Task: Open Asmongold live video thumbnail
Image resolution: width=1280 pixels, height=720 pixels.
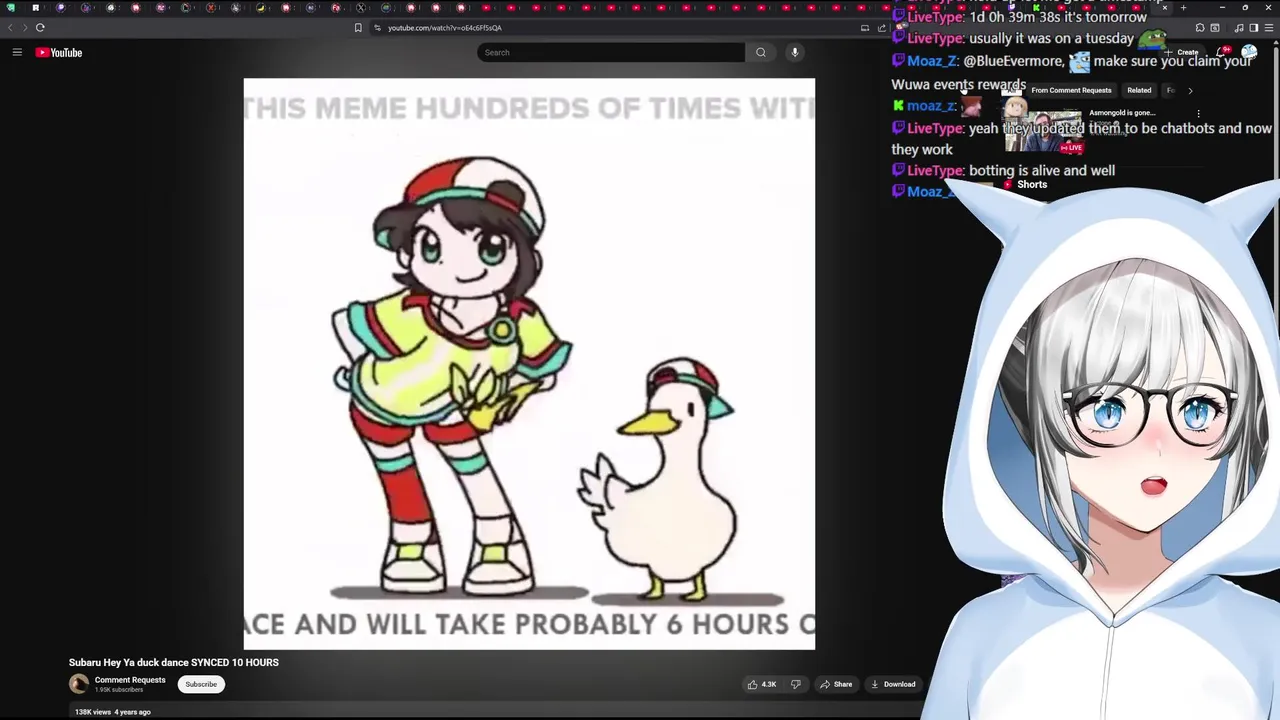Action: point(1045,130)
